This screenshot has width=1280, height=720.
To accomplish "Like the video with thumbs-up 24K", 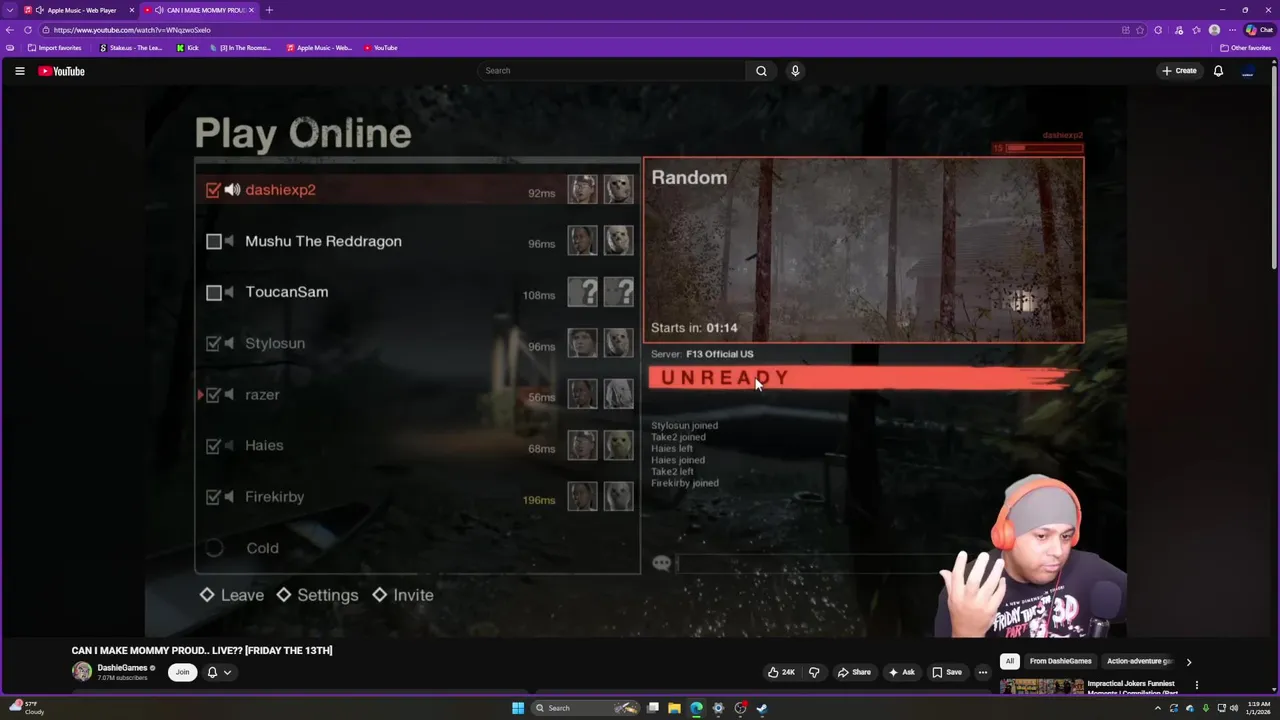I will pyautogui.click(x=781, y=672).
